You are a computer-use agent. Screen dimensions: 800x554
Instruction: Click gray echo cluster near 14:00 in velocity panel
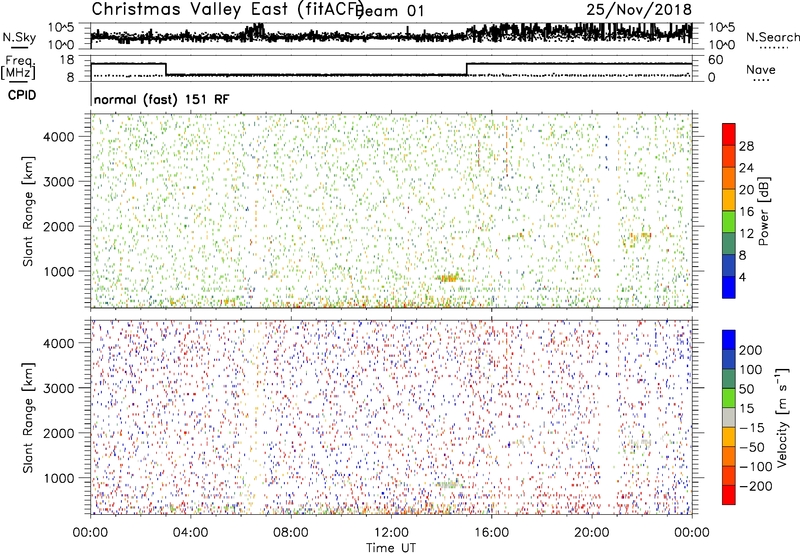tap(448, 484)
